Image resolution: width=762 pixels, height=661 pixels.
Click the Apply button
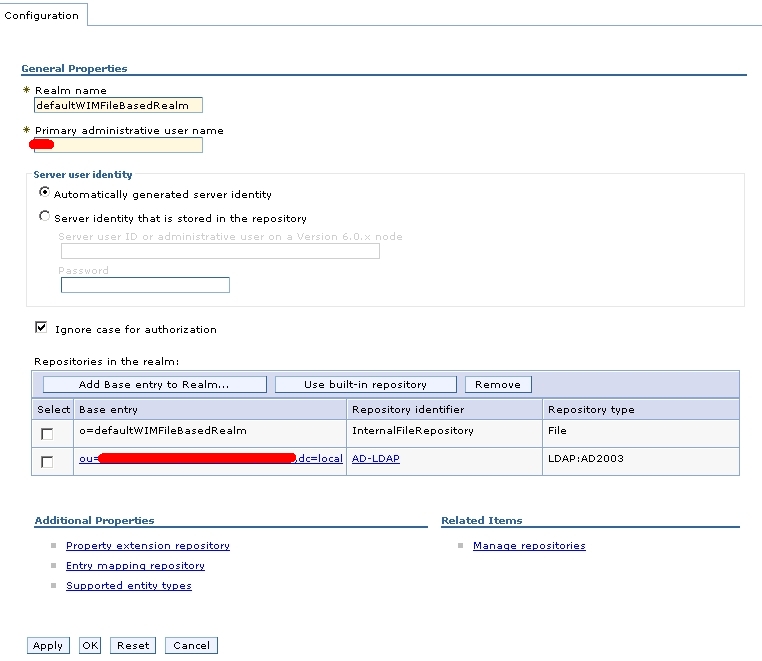coord(48,645)
